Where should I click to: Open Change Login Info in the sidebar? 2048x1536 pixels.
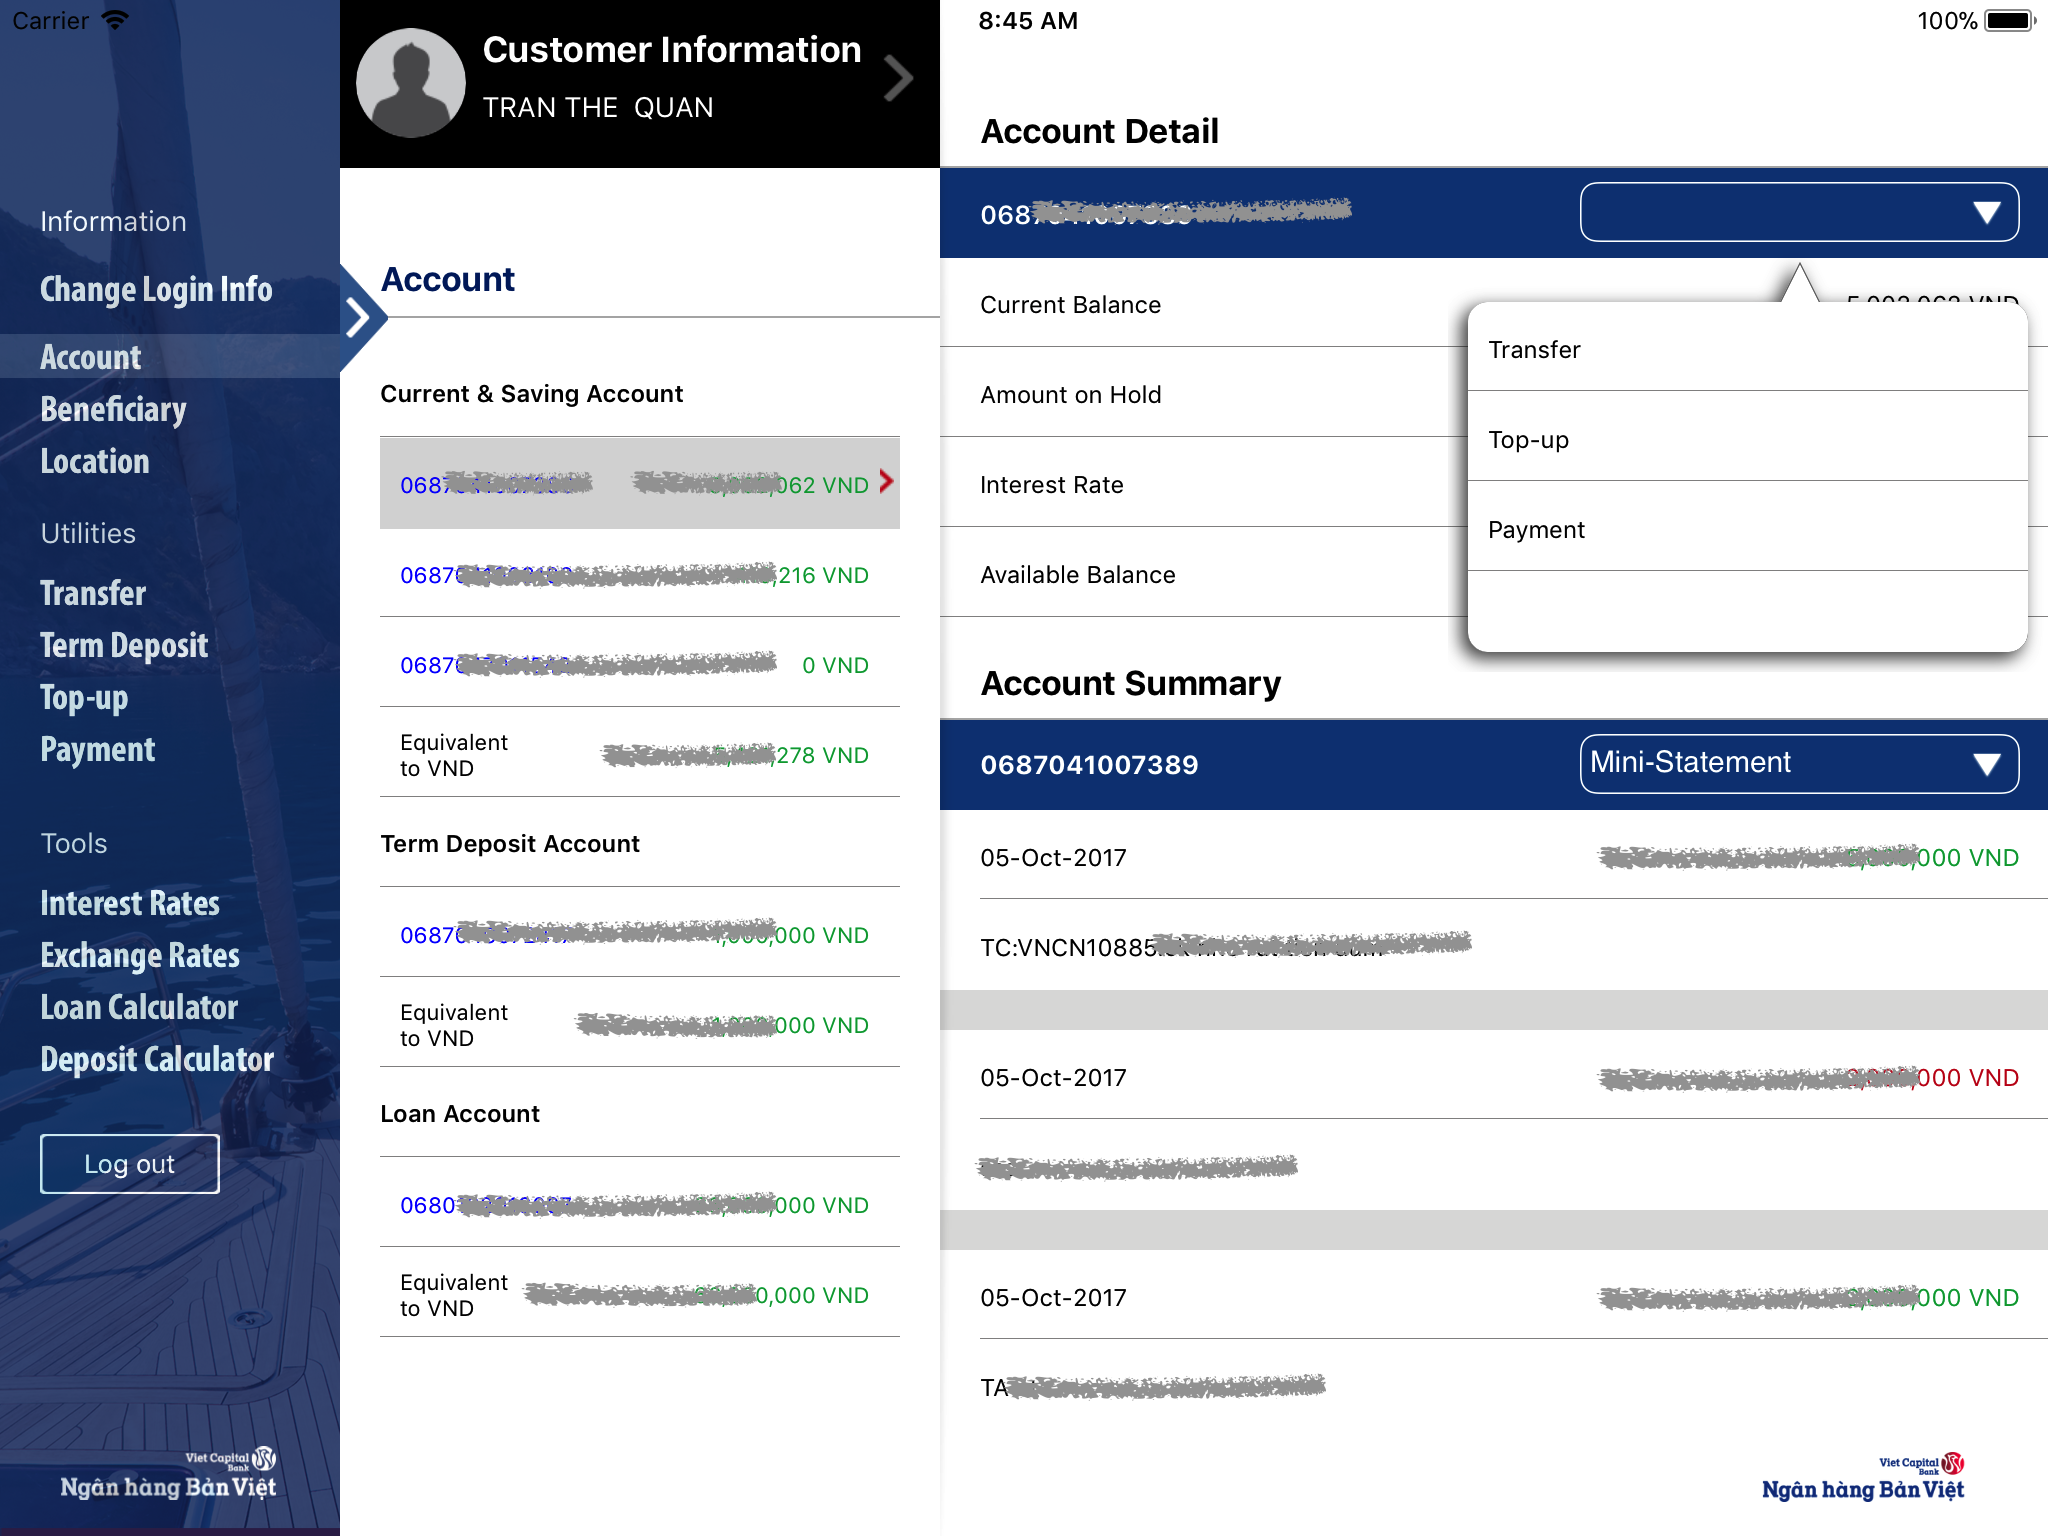[156, 290]
